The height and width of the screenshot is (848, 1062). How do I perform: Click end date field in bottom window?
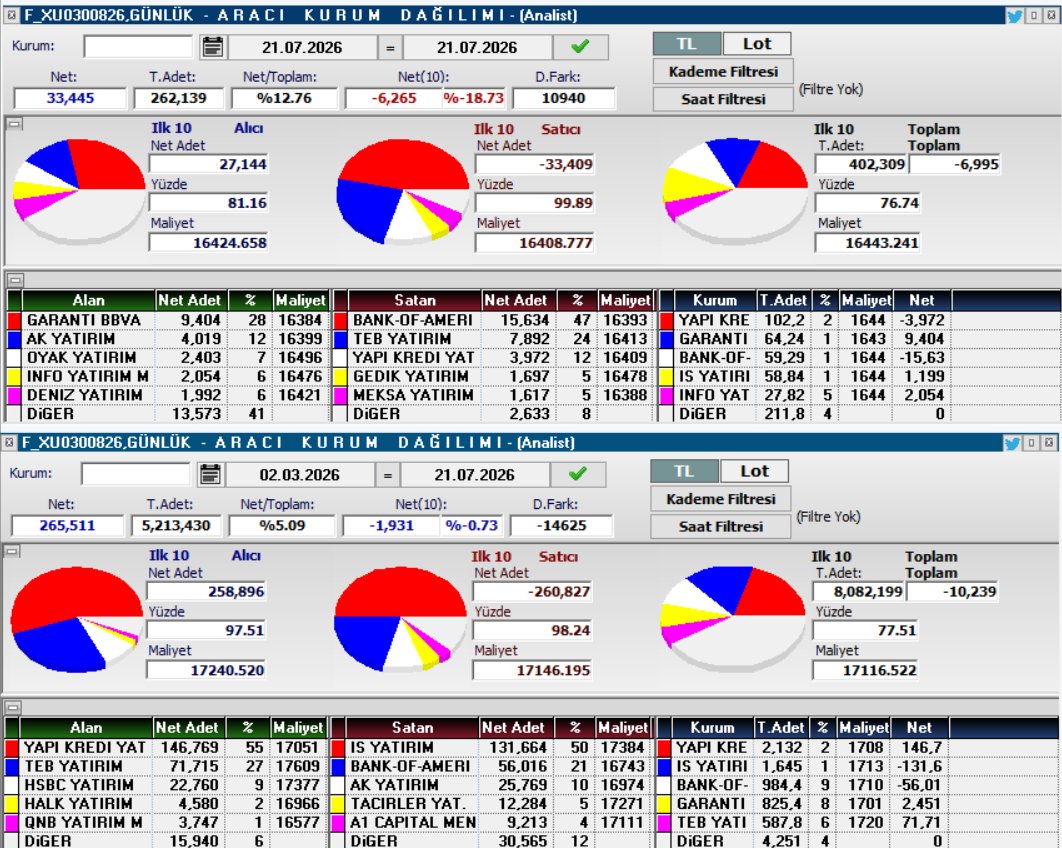[x=474, y=475]
